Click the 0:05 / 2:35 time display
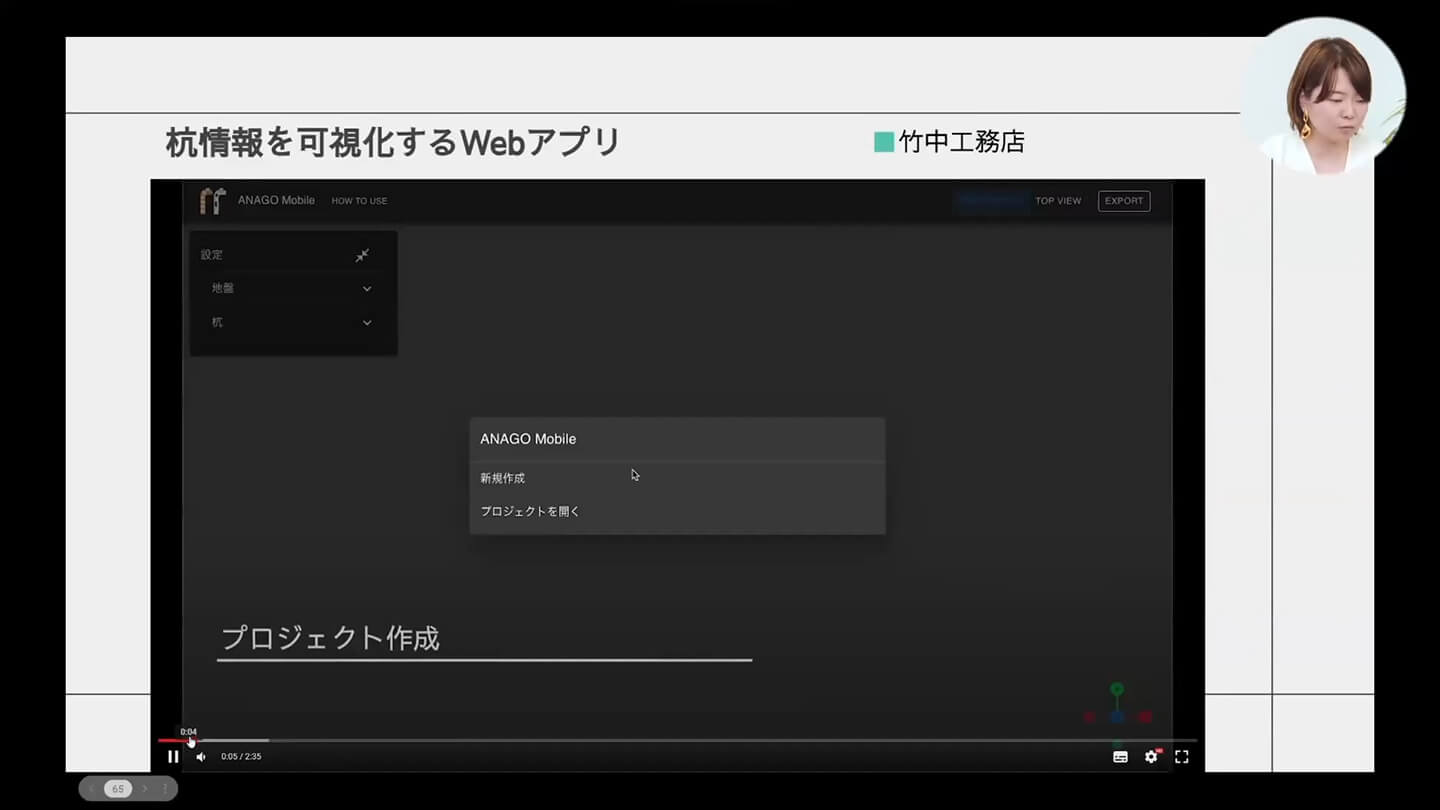The height and width of the screenshot is (810, 1440). [241, 757]
